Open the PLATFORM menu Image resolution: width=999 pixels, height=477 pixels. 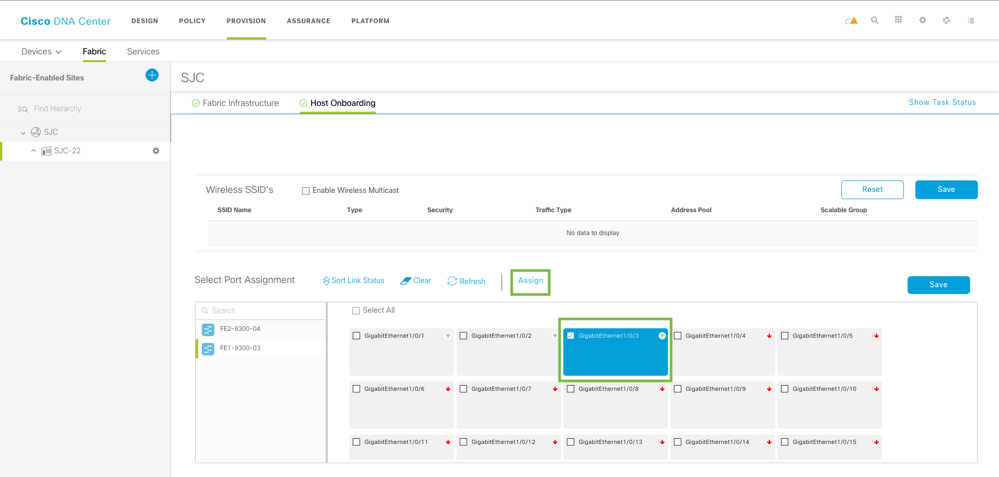(370, 21)
